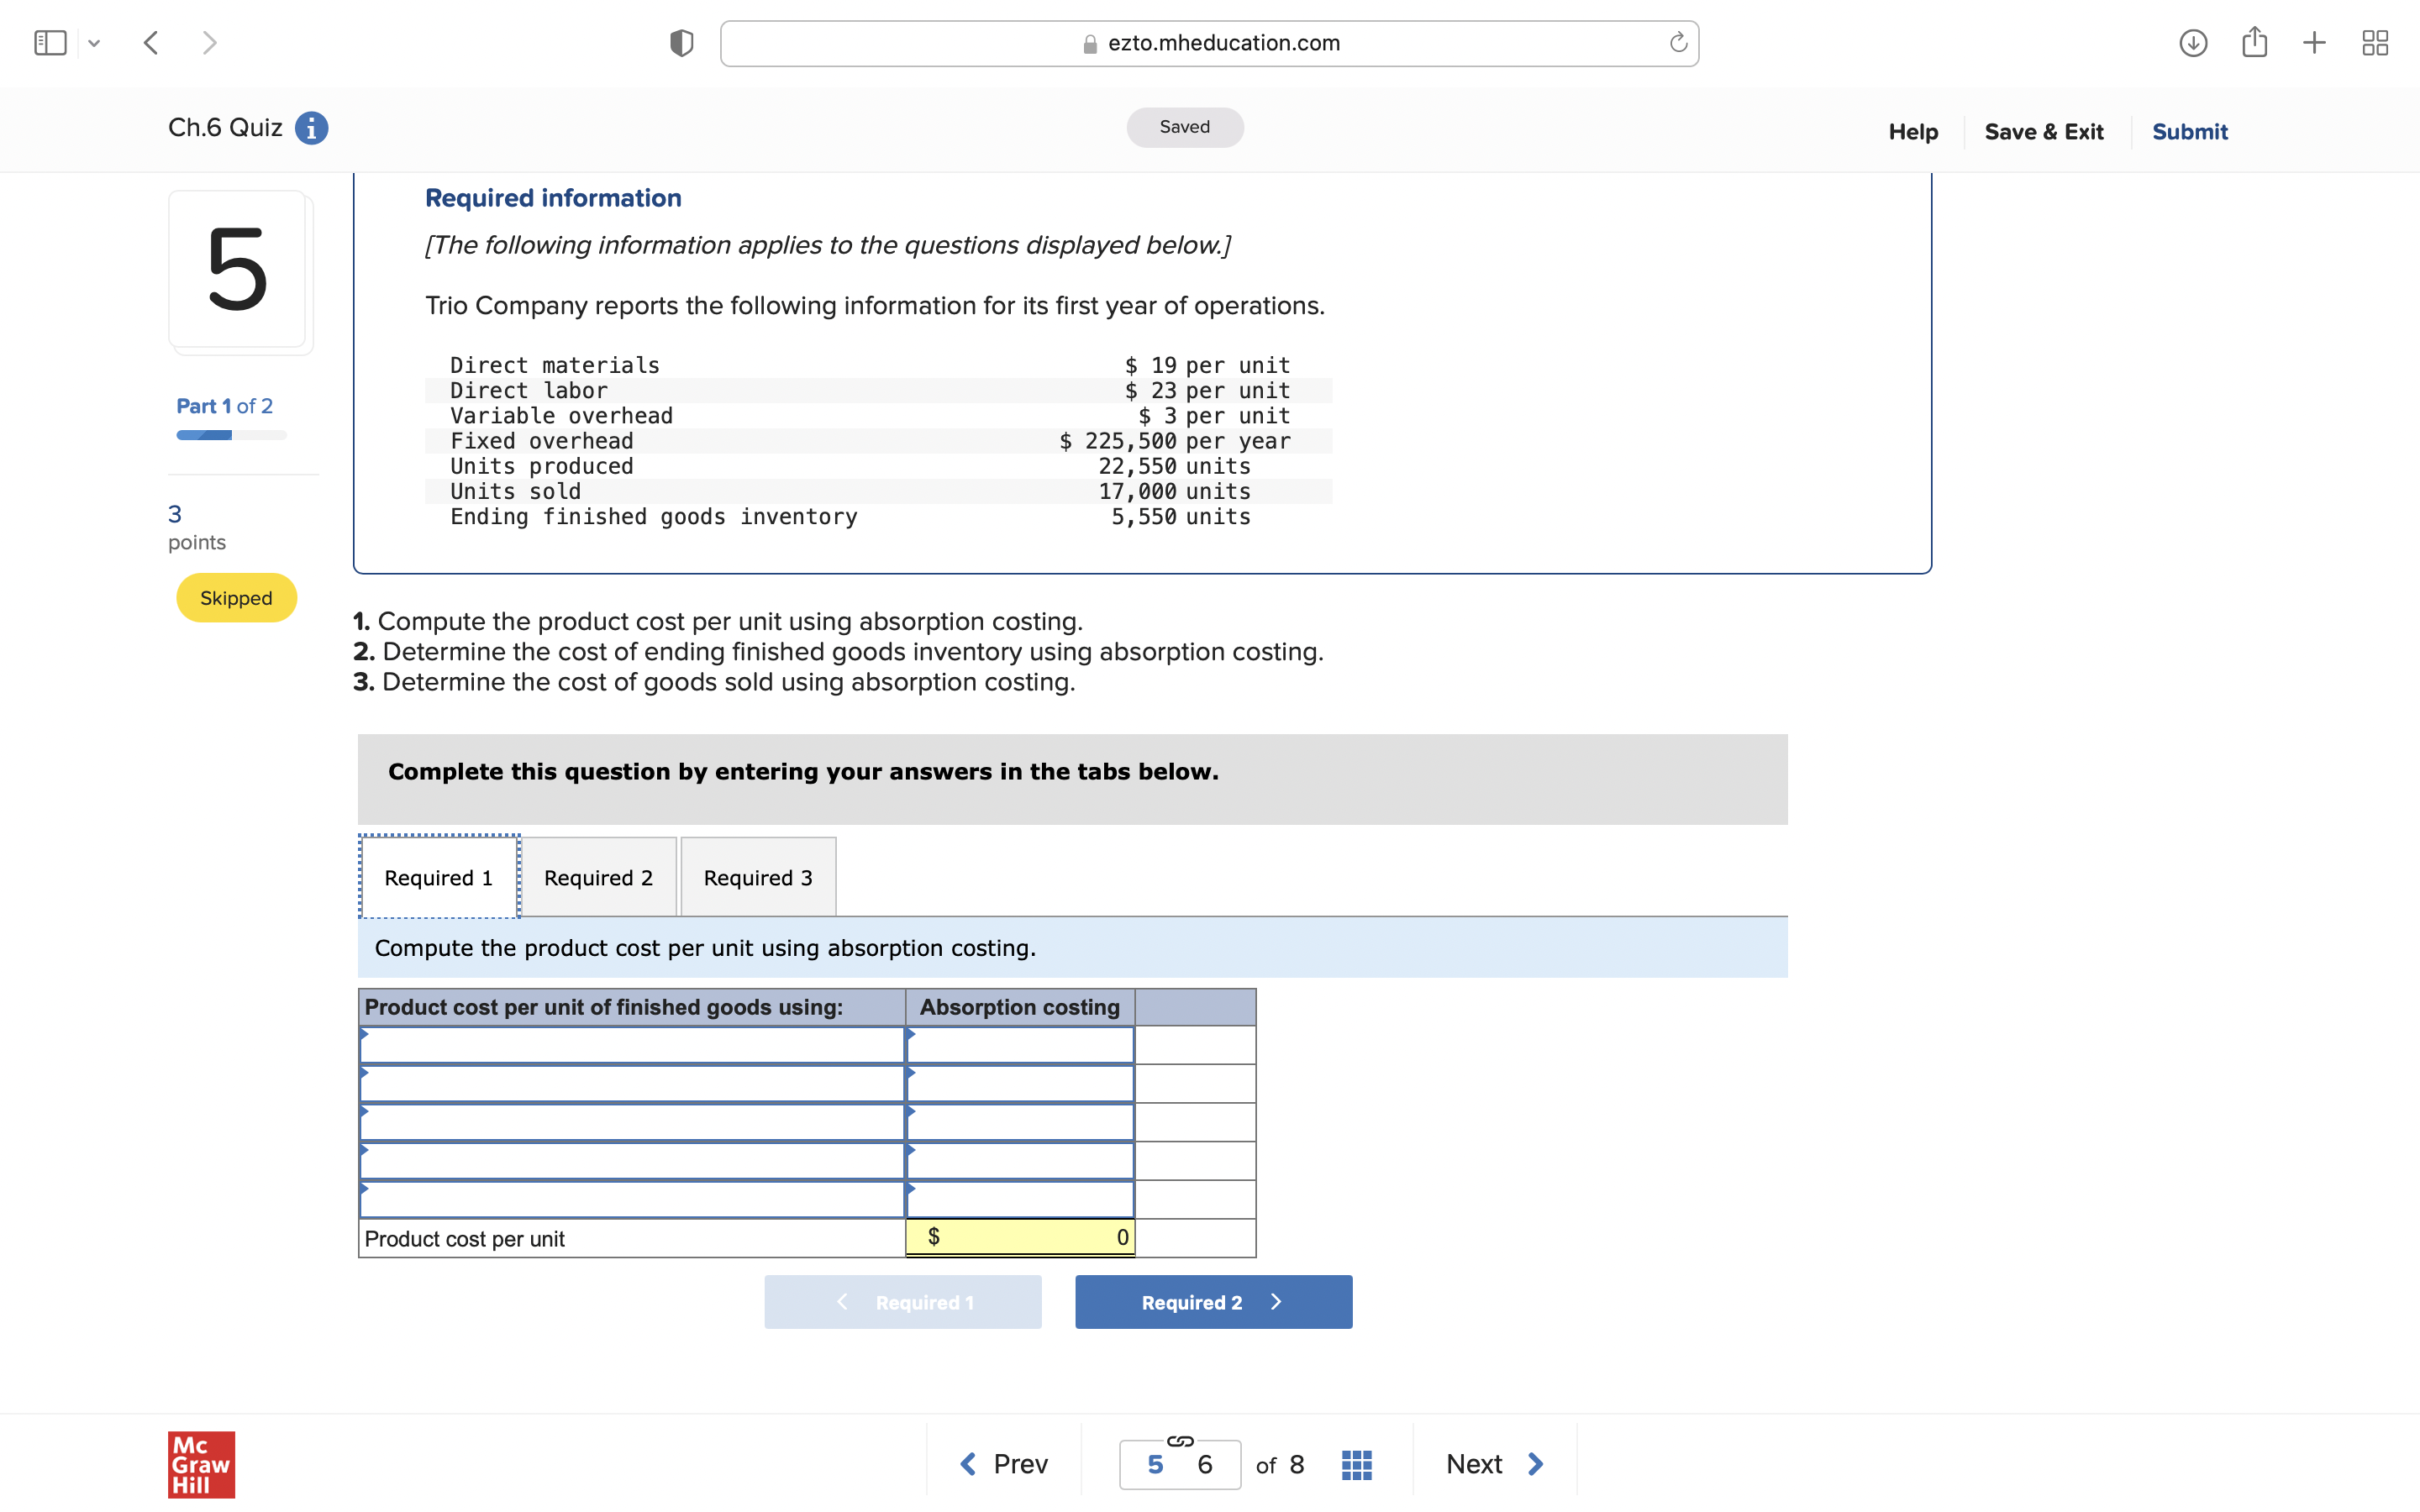This screenshot has width=2420, height=1512.
Task: Open second row label dropdown in table
Action: [x=632, y=1084]
